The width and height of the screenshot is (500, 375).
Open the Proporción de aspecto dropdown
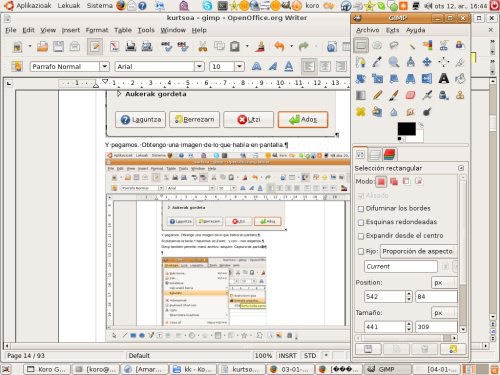418,251
